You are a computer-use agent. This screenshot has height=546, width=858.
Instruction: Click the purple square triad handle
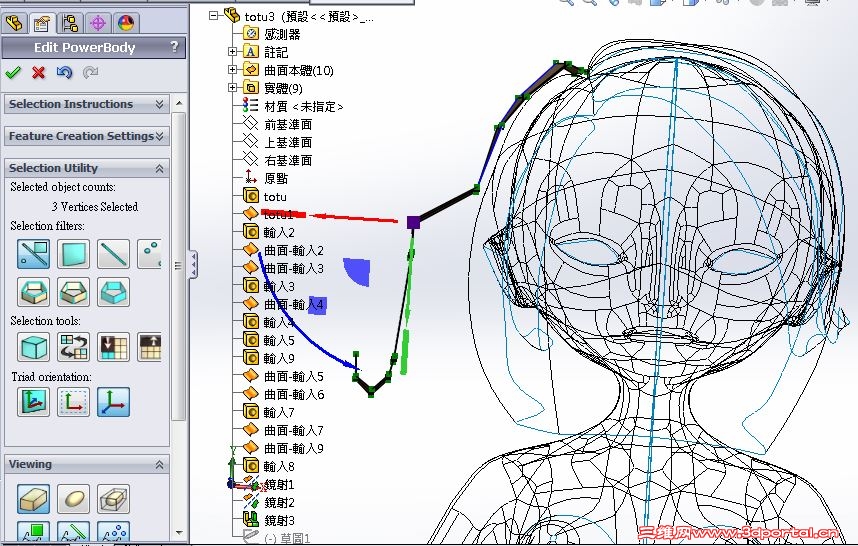point(414,222)
